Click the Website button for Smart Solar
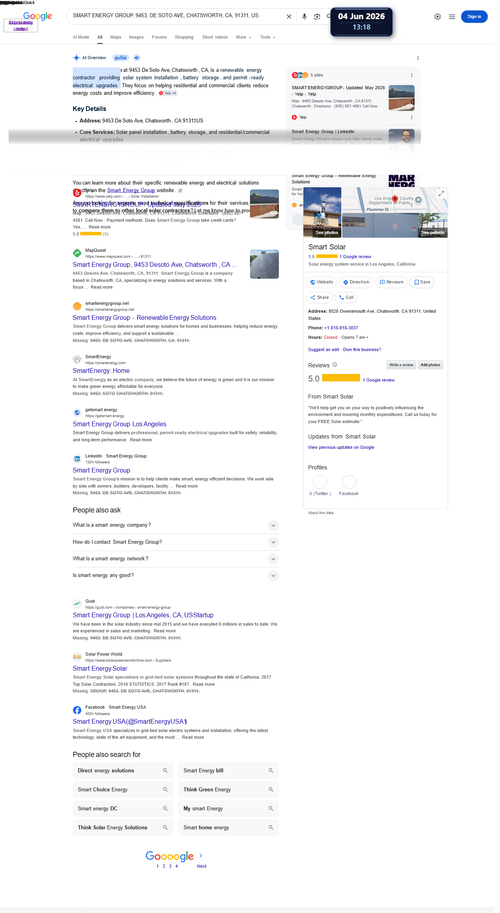This screenshot has height=913, width=500. point(322,282)
